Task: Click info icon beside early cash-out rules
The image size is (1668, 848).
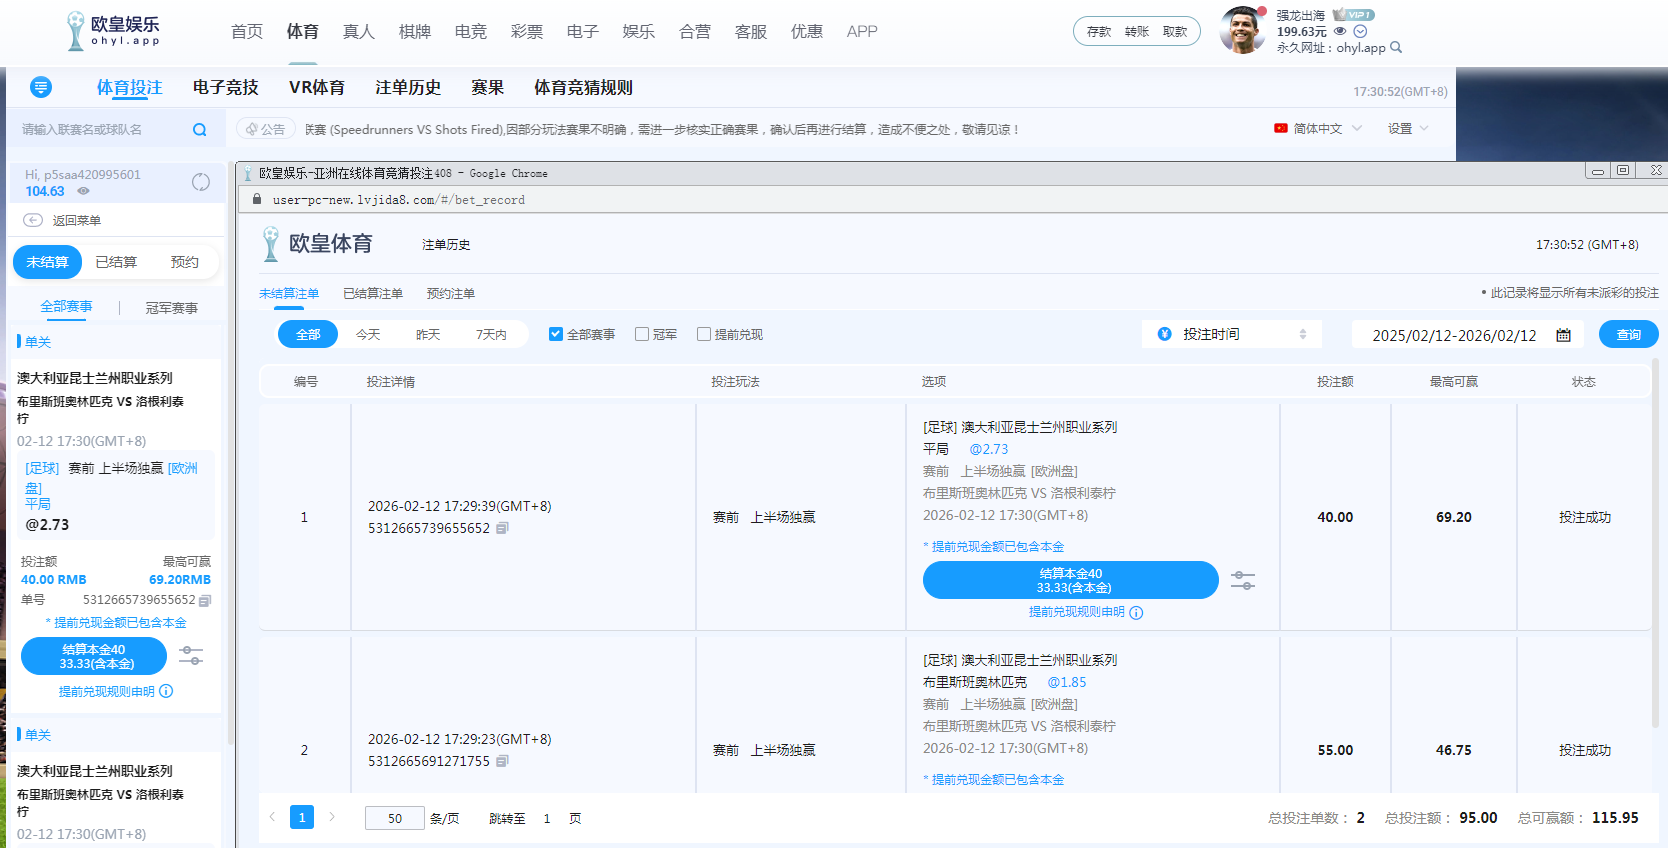Action: (1136, 613)
